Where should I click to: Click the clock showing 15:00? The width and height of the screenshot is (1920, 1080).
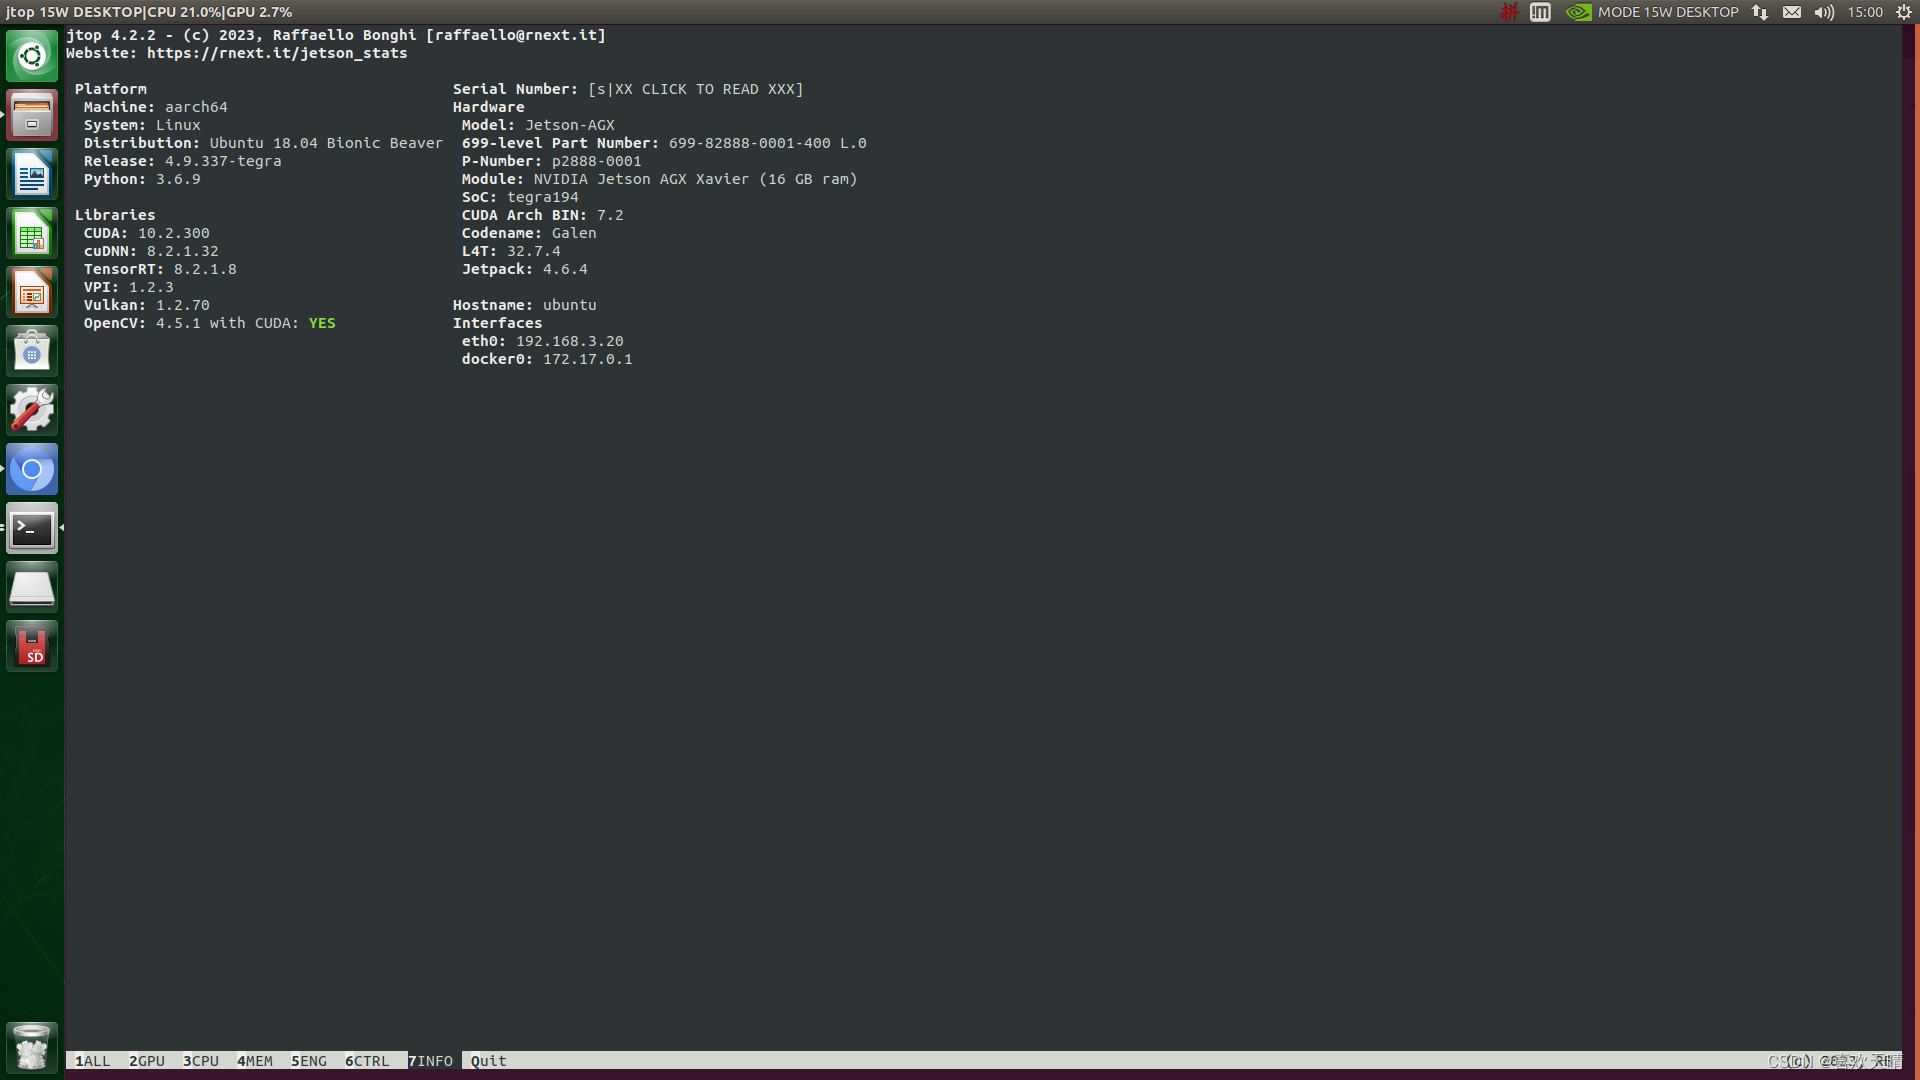click(x=1865, y=12)
